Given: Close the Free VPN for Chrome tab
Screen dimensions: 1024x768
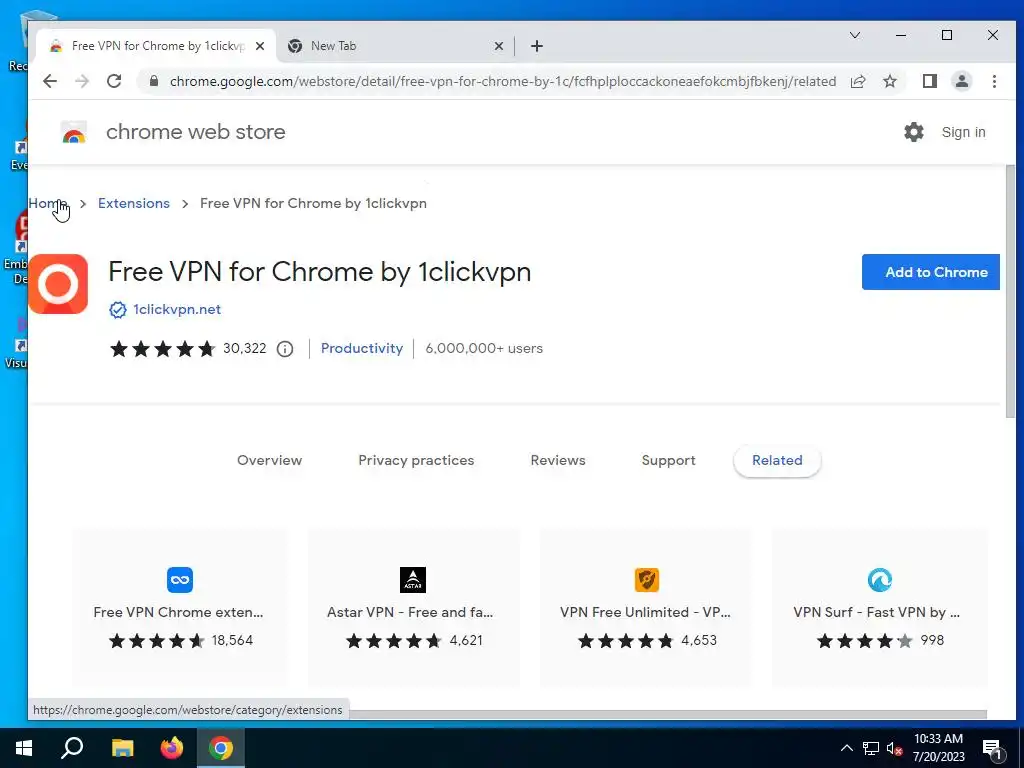Looking at the screenshot, I should (260, 46).
